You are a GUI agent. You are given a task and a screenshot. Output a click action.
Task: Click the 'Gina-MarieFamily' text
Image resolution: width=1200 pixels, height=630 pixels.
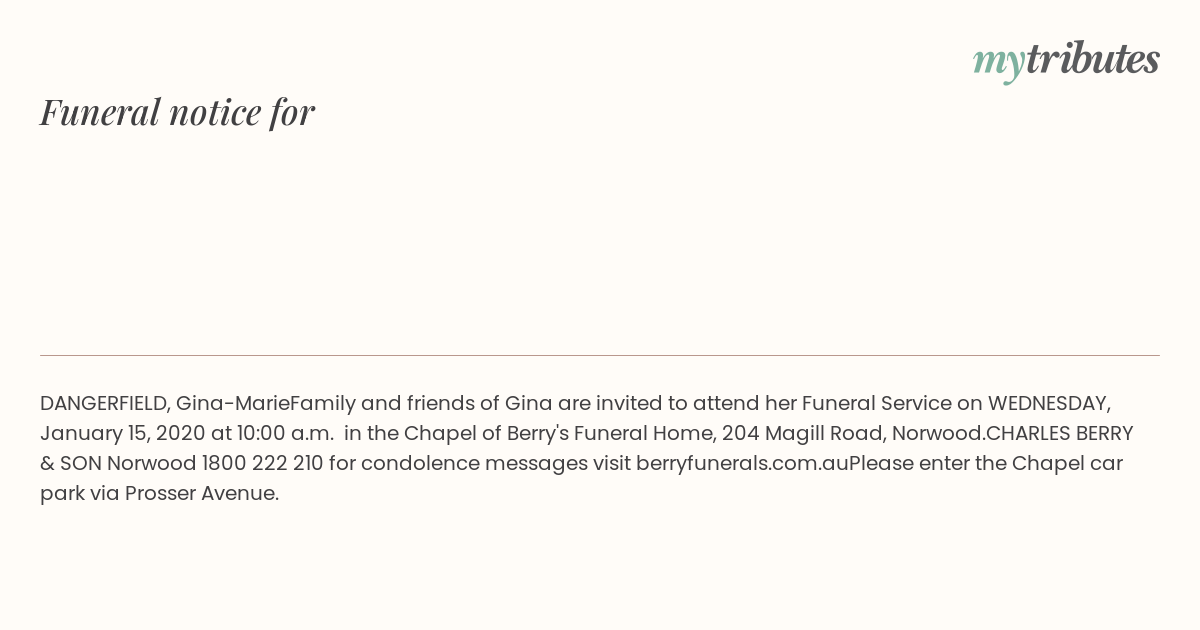pyautogui.click(x=266, y=404)
